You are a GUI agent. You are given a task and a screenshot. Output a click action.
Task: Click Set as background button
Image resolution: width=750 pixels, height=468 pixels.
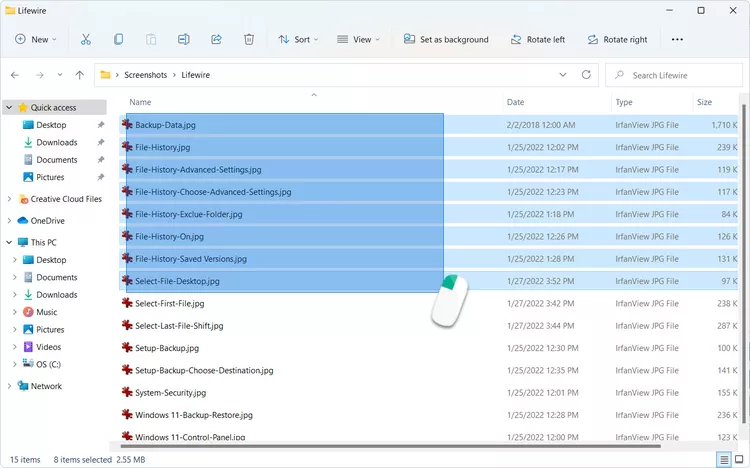click(446, 40)
